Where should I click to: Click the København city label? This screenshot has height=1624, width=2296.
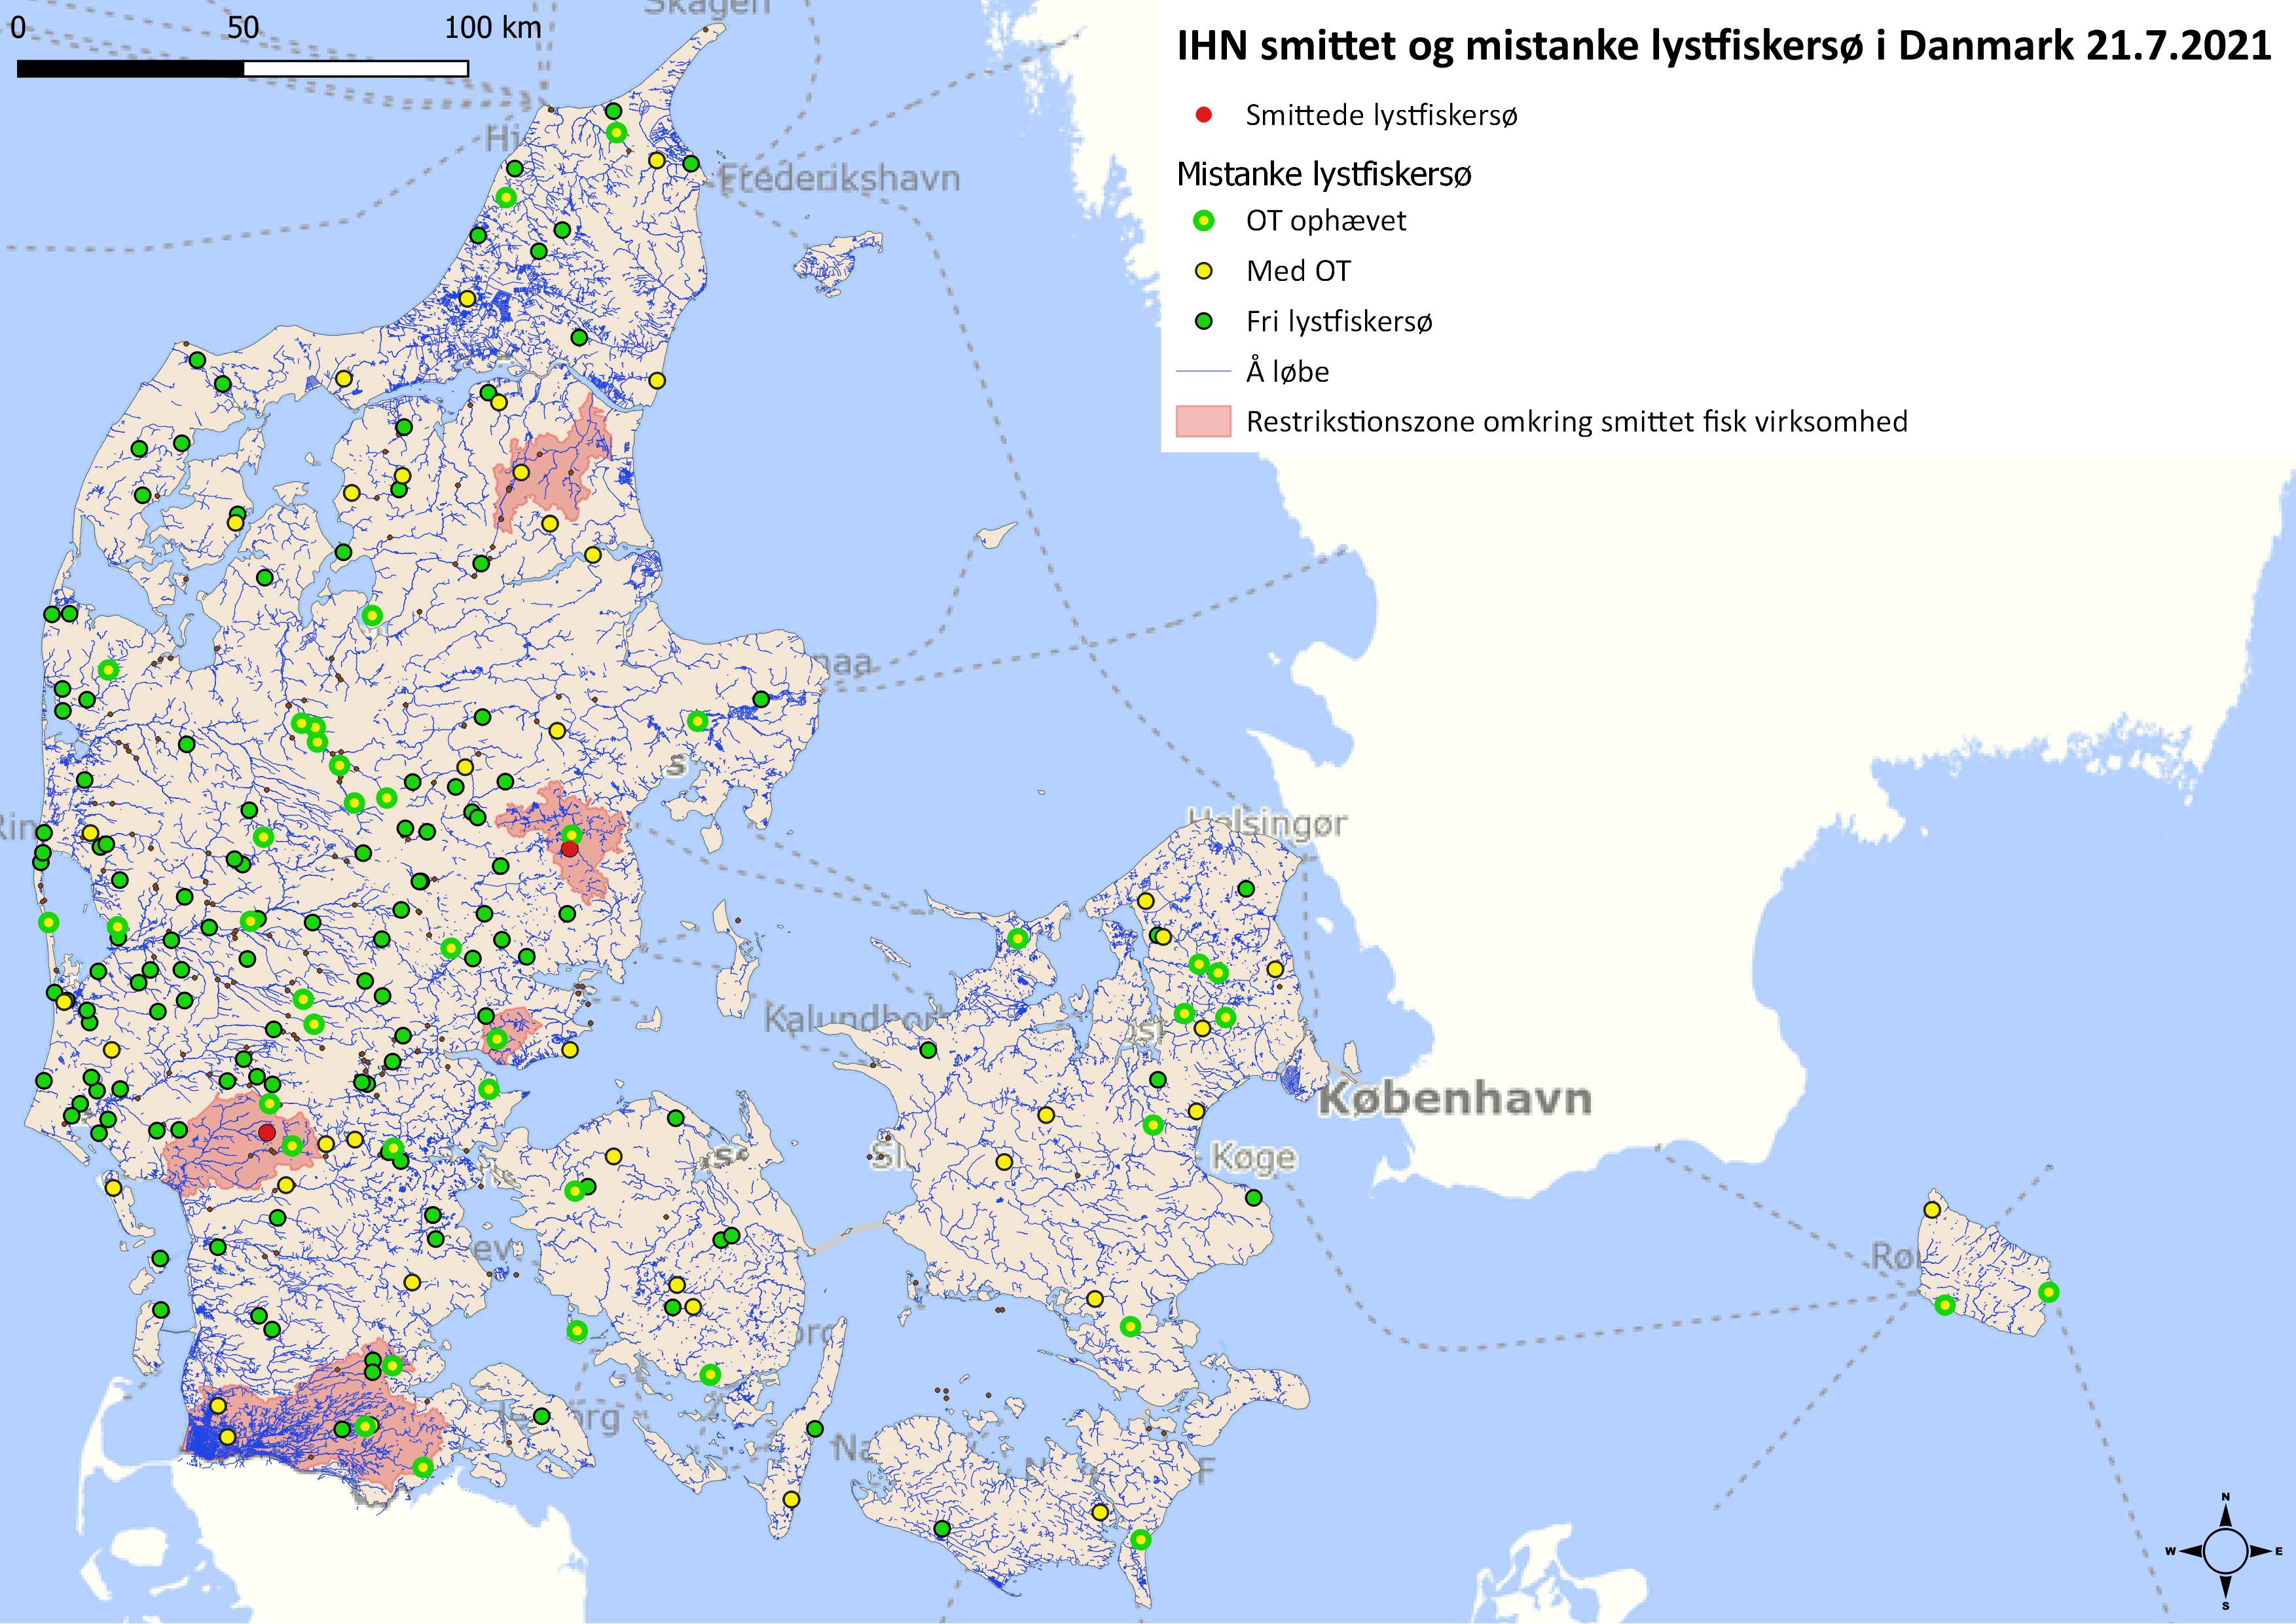pyautogui.click(x=1455, y=1099)
